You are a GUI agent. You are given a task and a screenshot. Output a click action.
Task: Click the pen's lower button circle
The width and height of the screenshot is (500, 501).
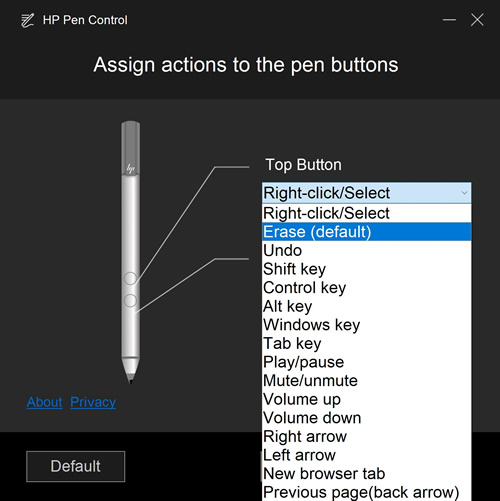pos(130,301)
